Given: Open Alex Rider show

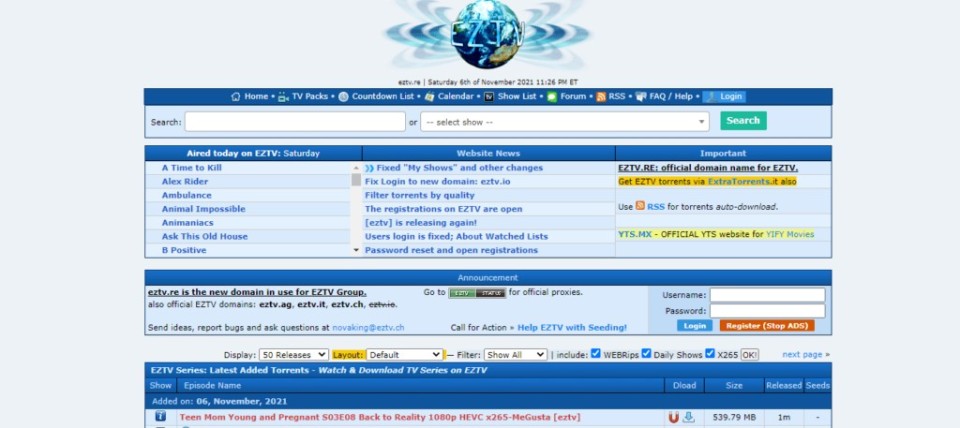Looking at the screenshot, I should coord(185,182).
